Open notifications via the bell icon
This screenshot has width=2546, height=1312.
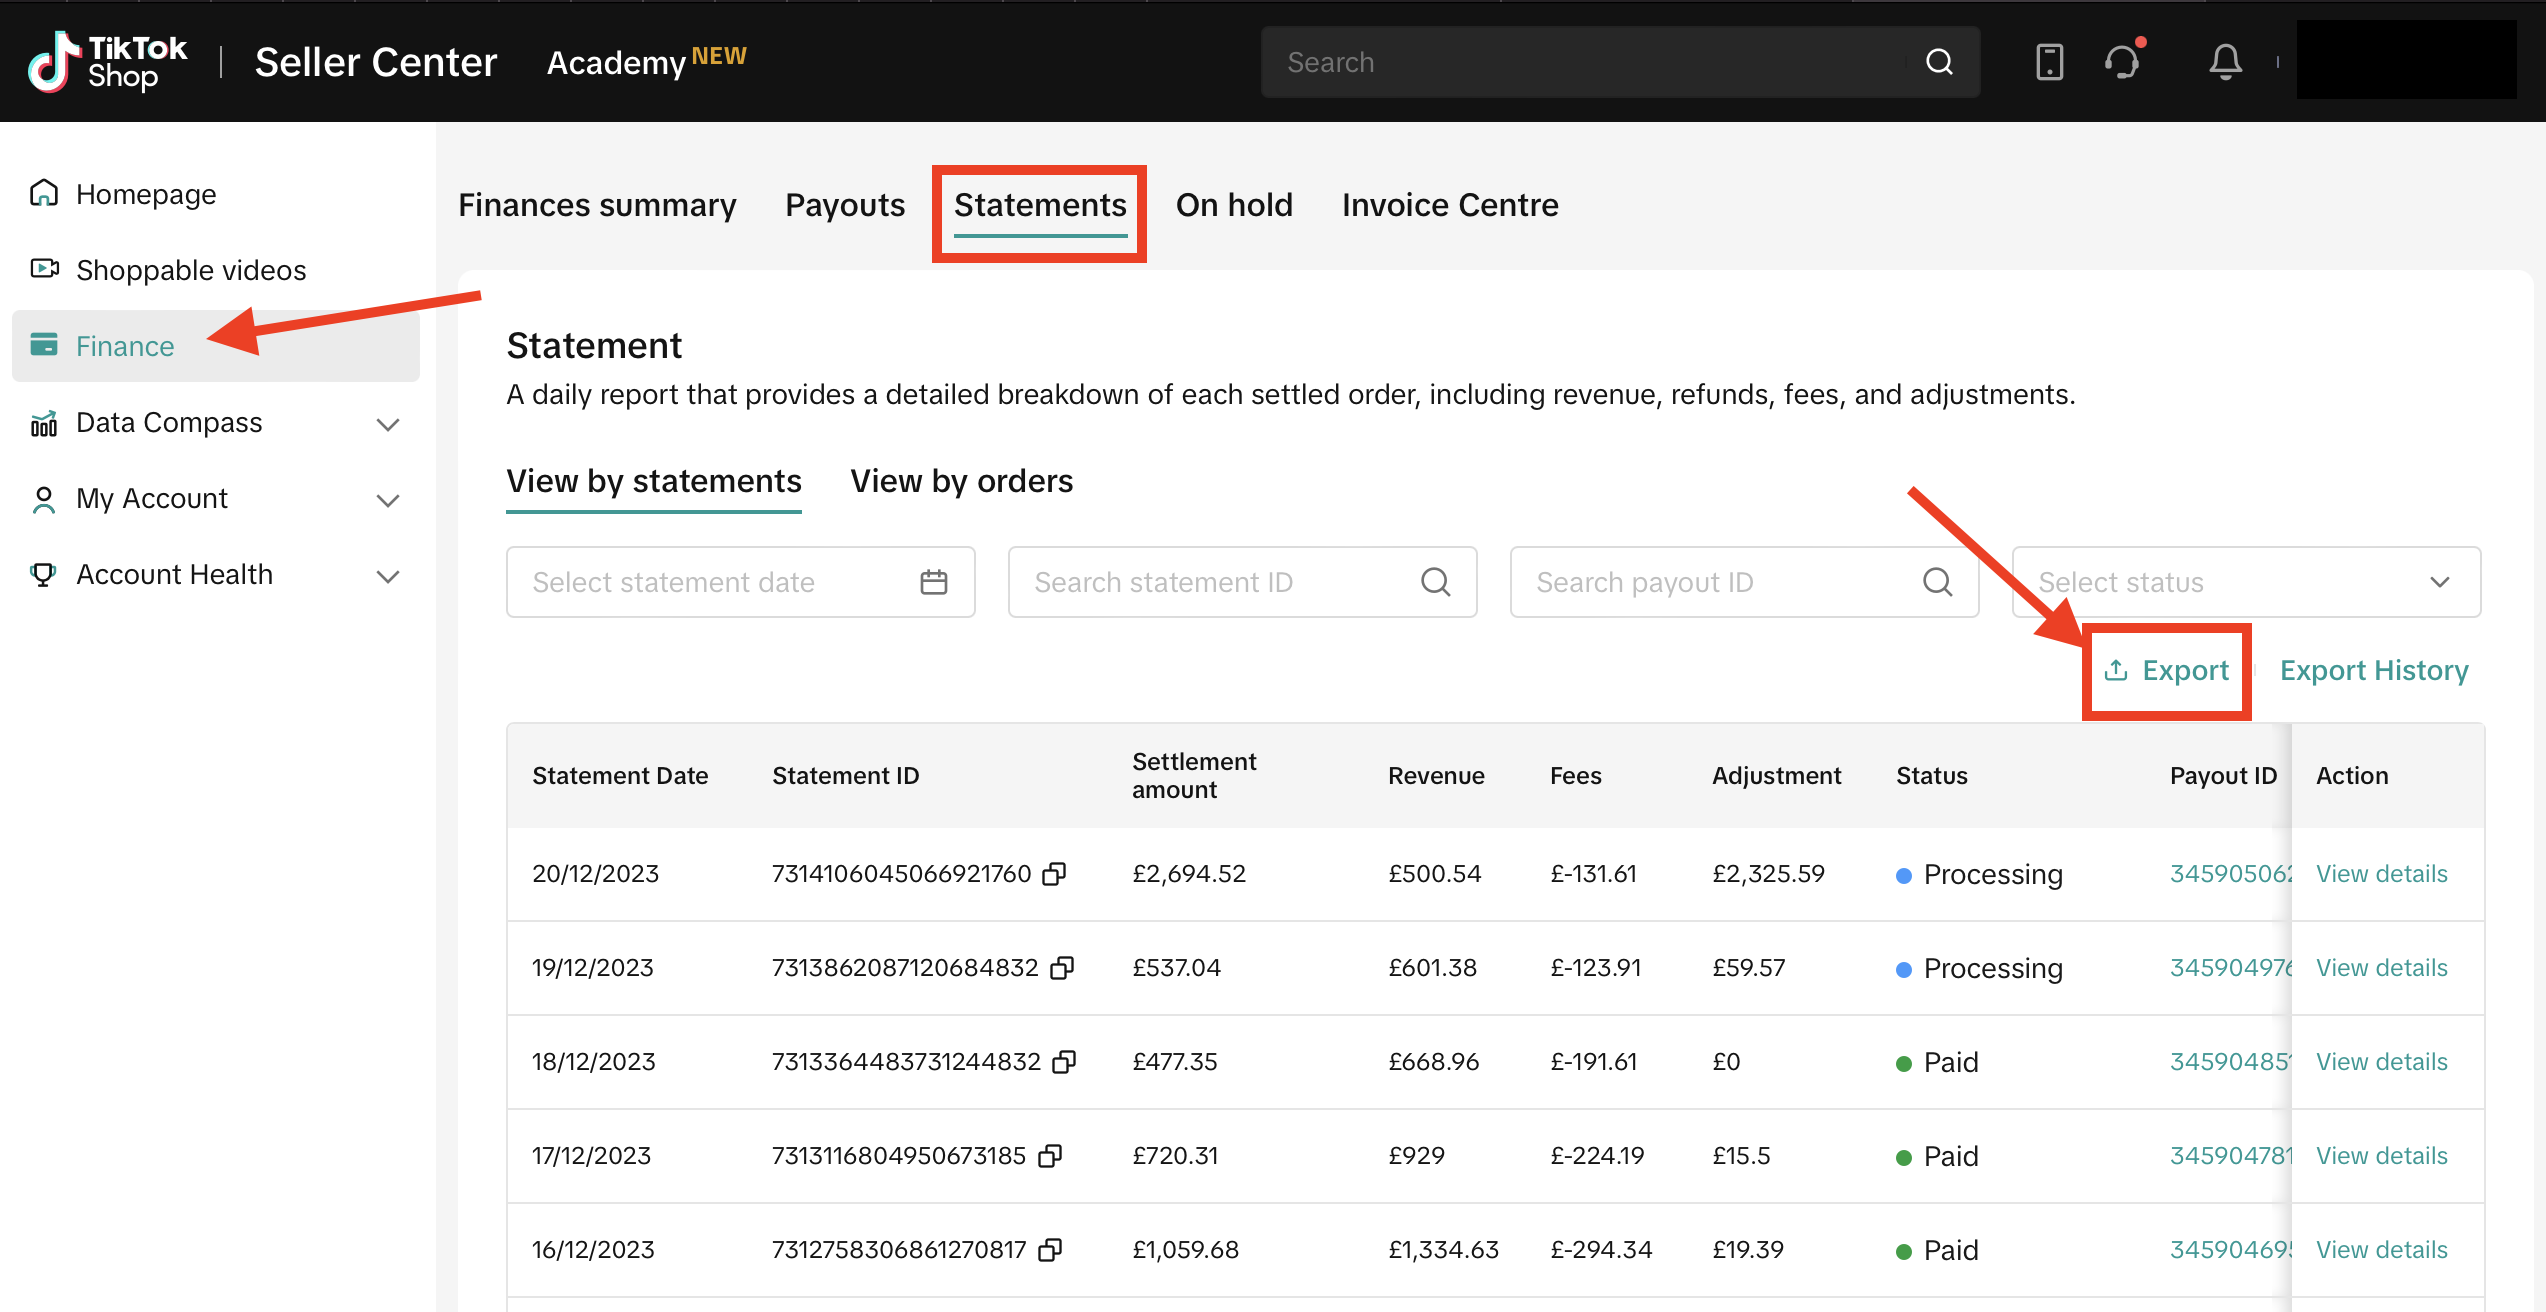coord(2224,61)
